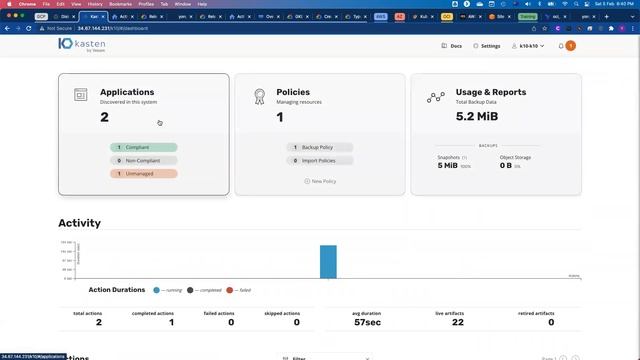Screen dimensions: 640x360
Task: Click the blue running legend dot
Action: click(156, 290)
